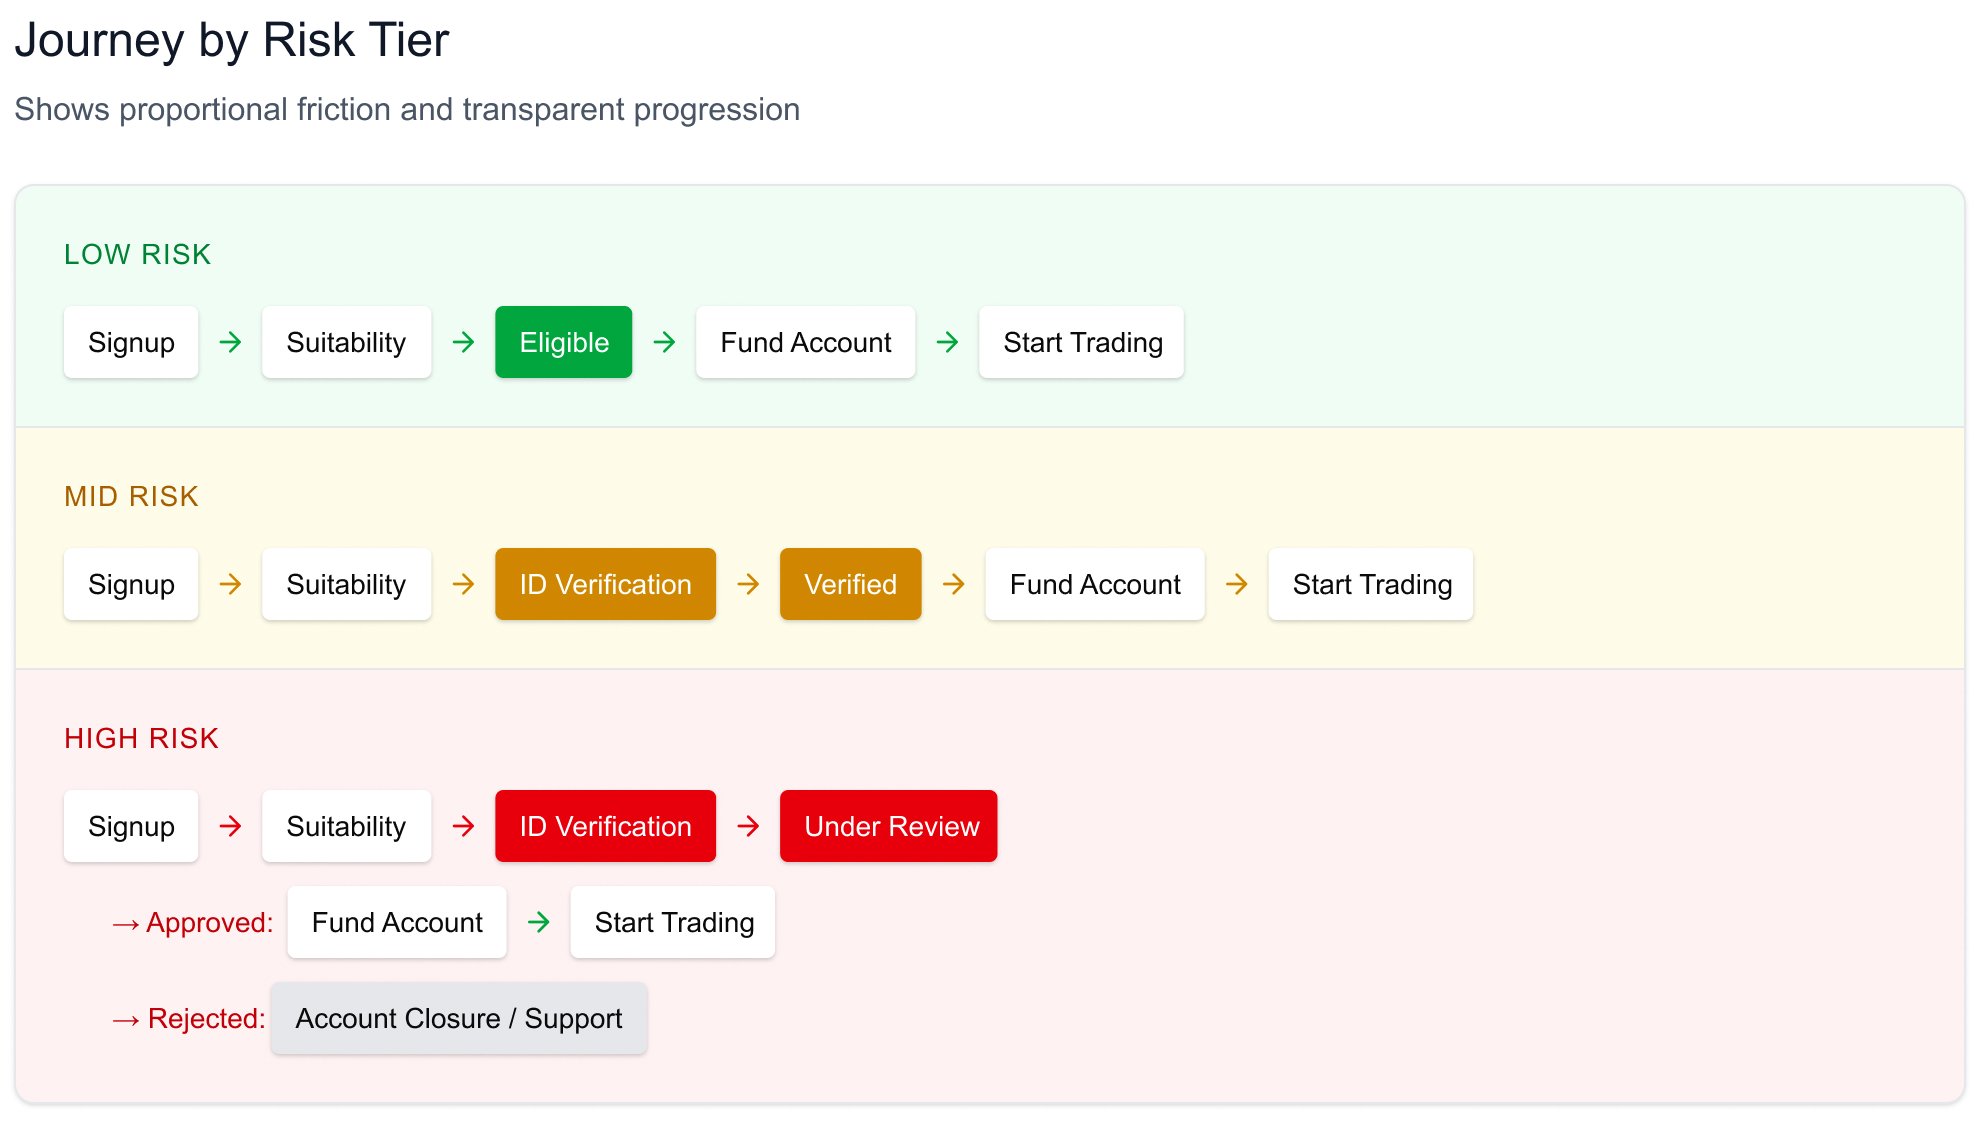Click orange arrow right before Mid Risk Start Trading
1980x1128 pixels.
pyautogui.click(x=1236, y=584)
